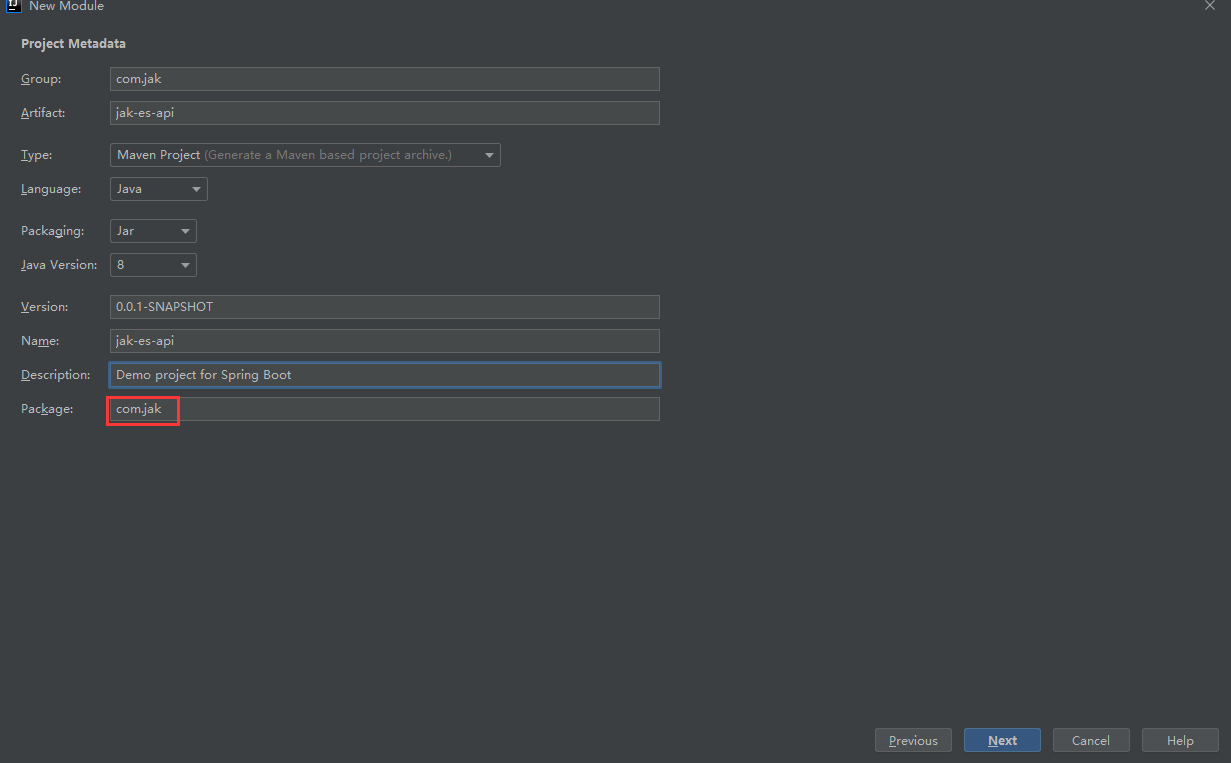This screenshot has width=1231, height=763.
Task: Click the Description label
Action: (55, 375)
